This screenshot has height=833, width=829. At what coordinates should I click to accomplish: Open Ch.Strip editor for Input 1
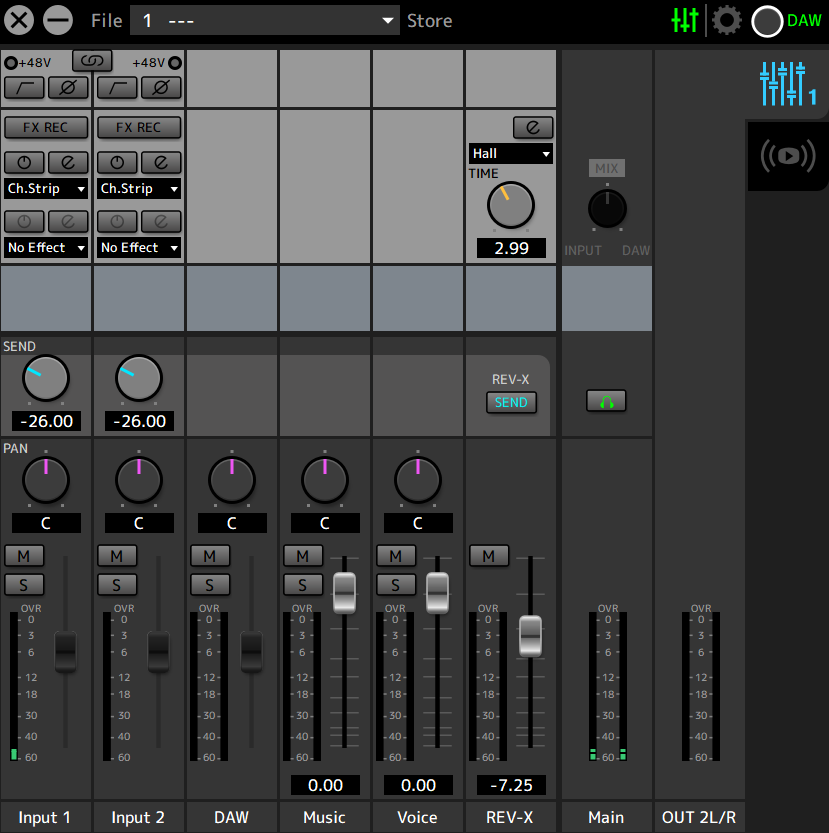[x=68, y=162]
